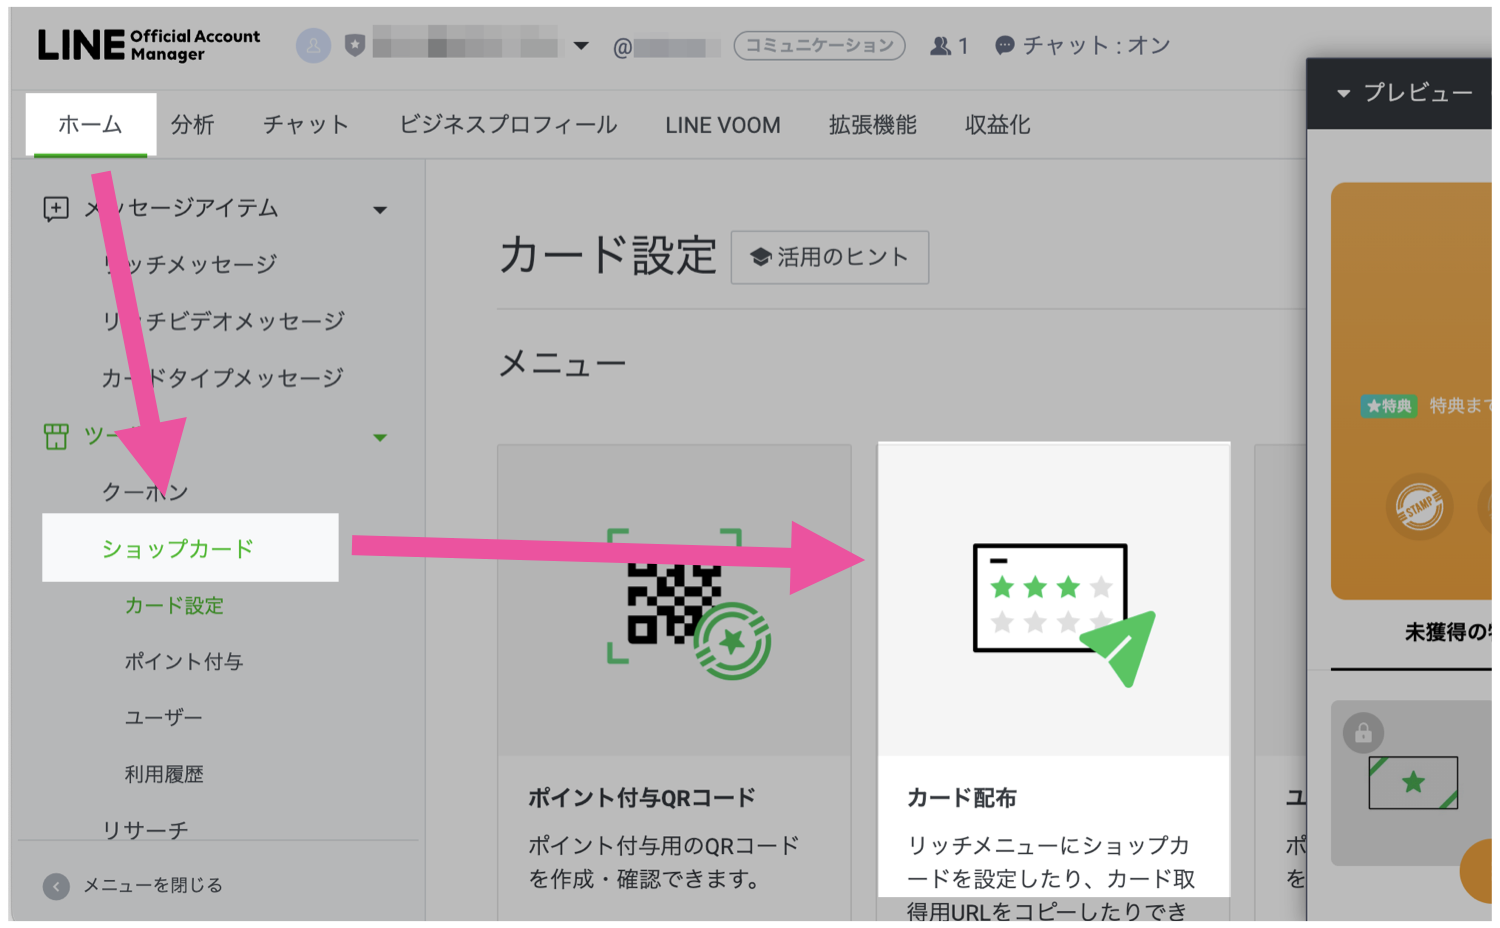Click the friends count person icon
The height and width of the screenshot is (928, 1500).
[x=941, y=44]
